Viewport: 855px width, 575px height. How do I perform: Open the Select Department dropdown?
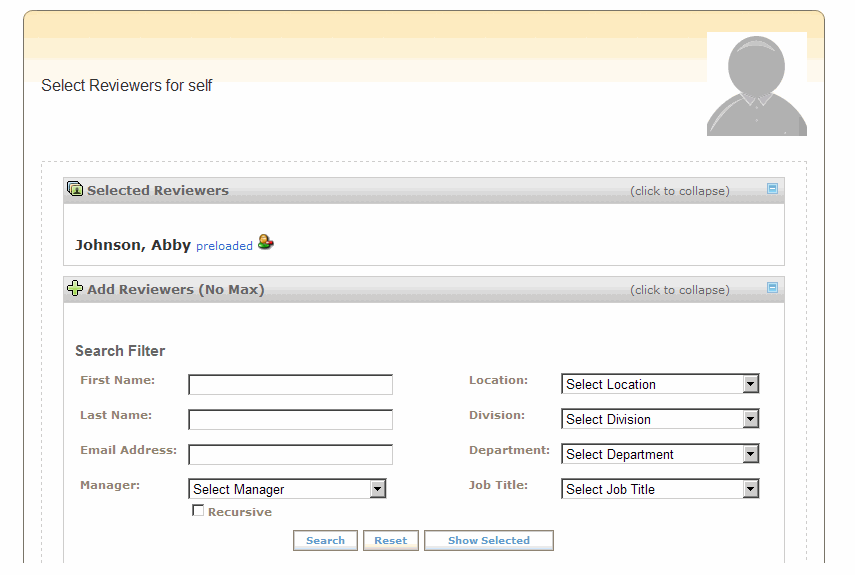pyautogui.click(x=660, y=453)
